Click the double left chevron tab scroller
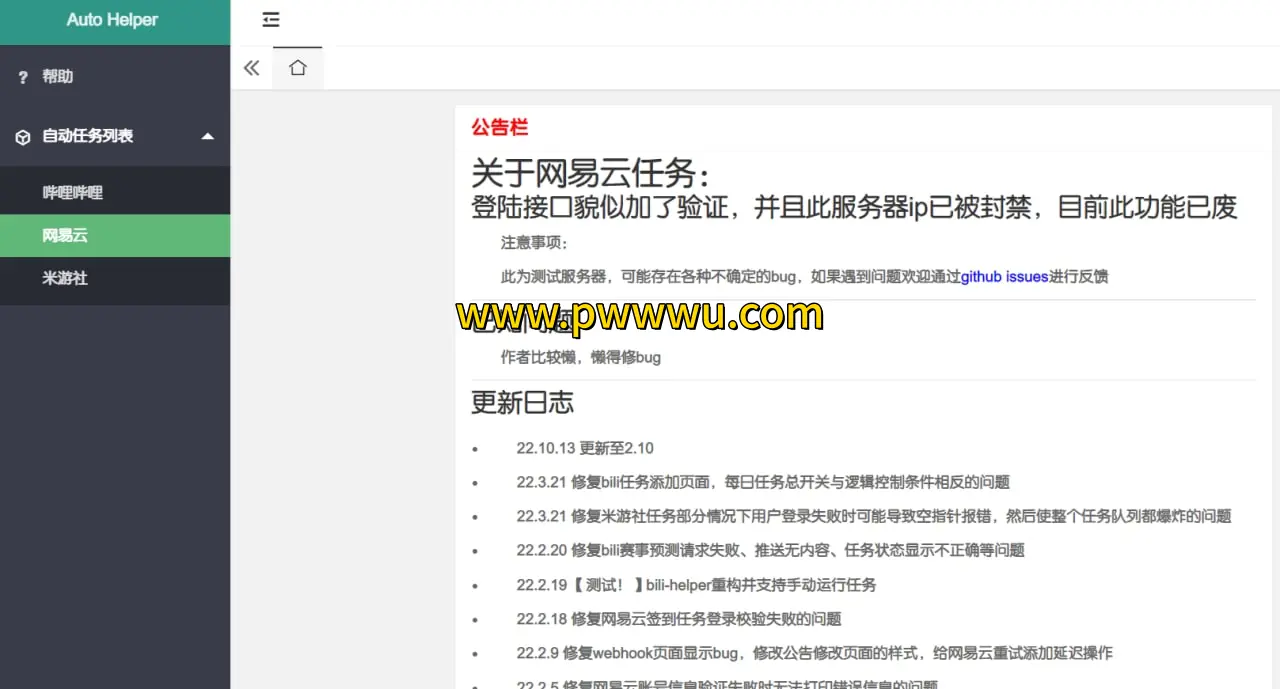Screen dimensions: 1280x689 coord(251,68)
